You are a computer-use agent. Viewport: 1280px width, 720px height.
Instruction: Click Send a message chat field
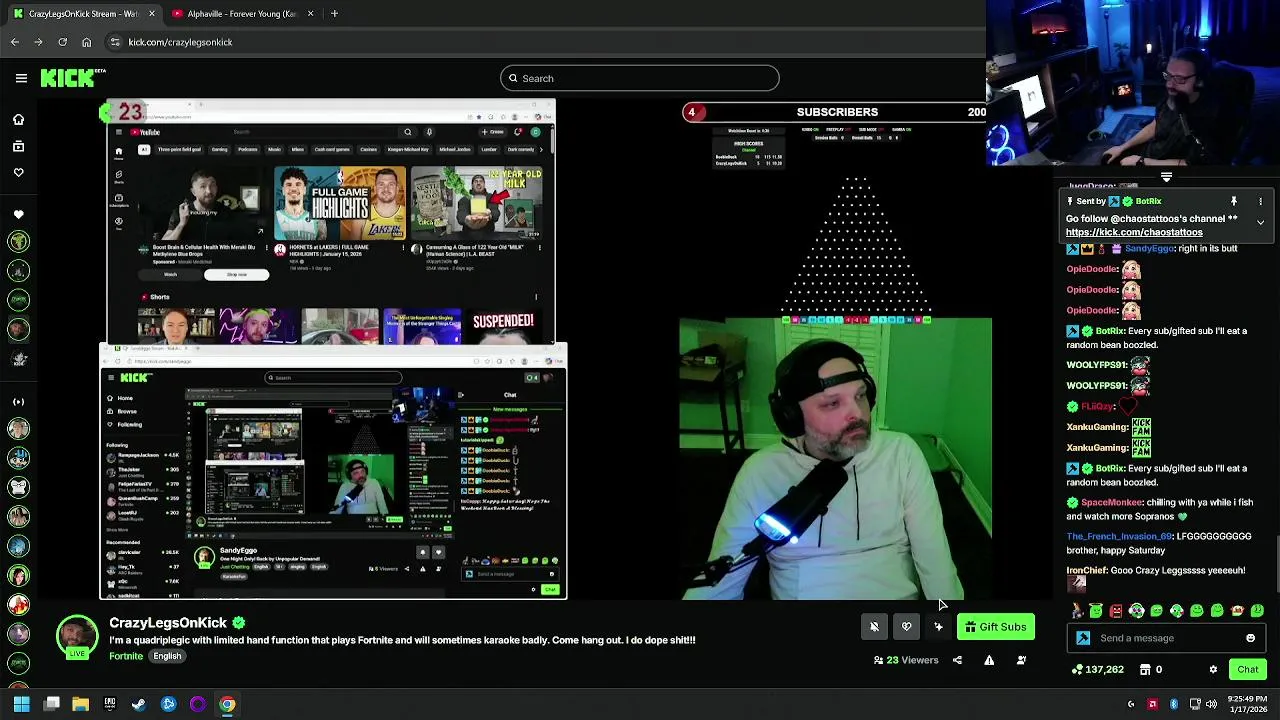[1165, 638]
